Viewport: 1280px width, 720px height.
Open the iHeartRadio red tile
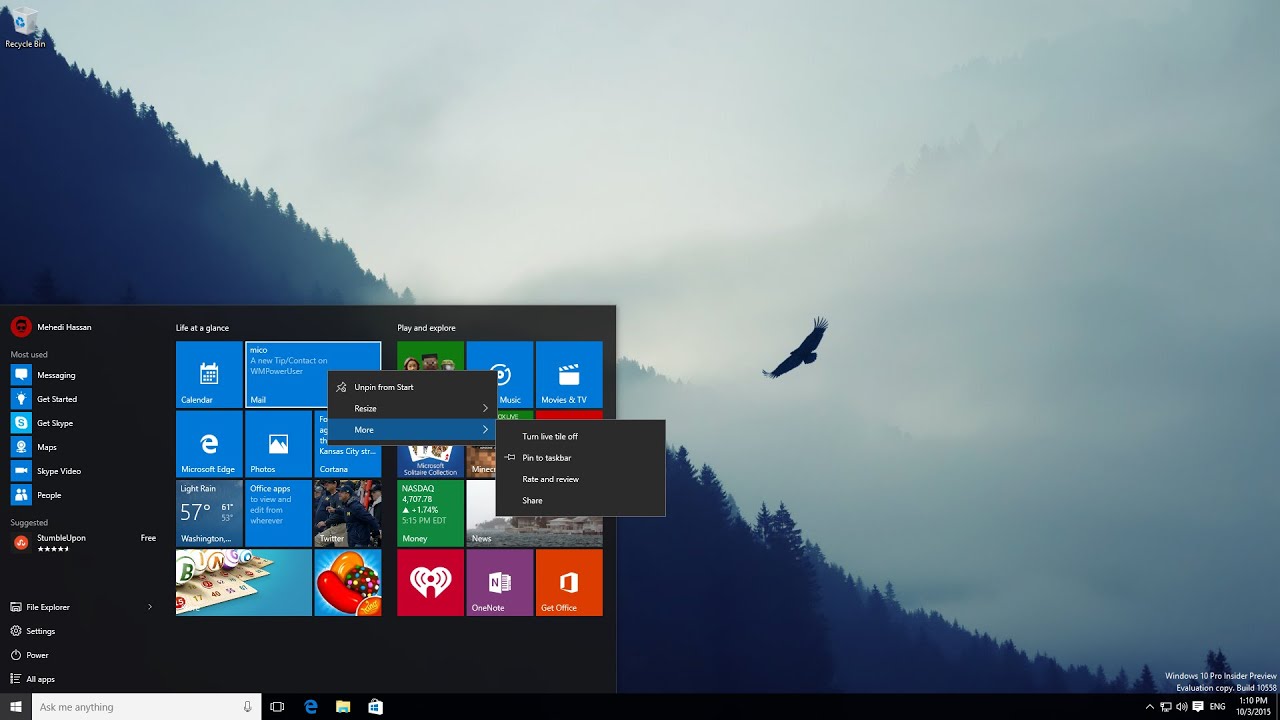[x=430, y=582]
